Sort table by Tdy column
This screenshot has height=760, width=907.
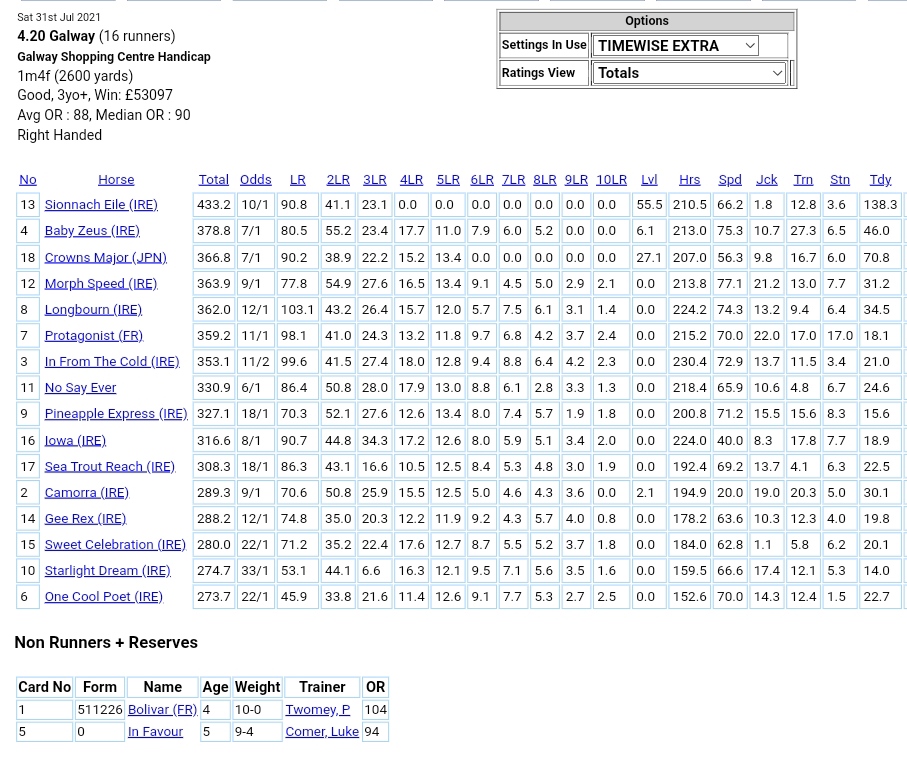pyautogui.click(x=879, y=179)
